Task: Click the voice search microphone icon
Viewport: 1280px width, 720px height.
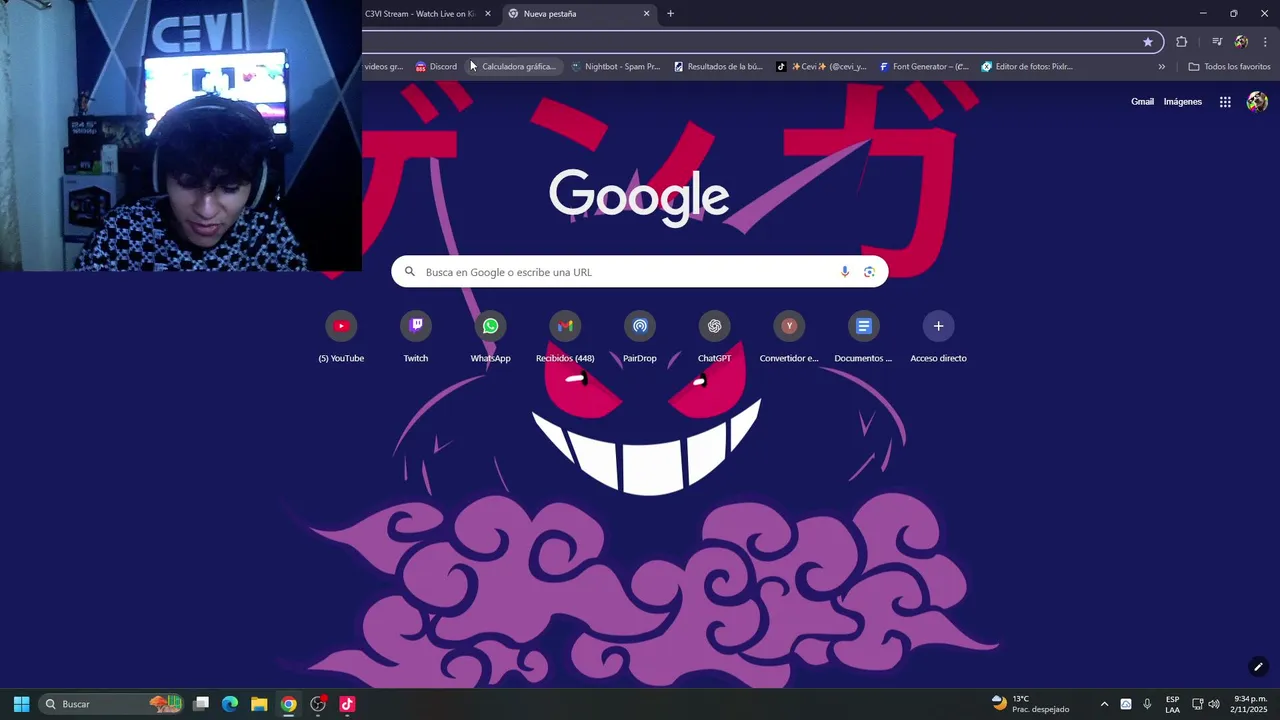Action: click(x=845, y=272)
